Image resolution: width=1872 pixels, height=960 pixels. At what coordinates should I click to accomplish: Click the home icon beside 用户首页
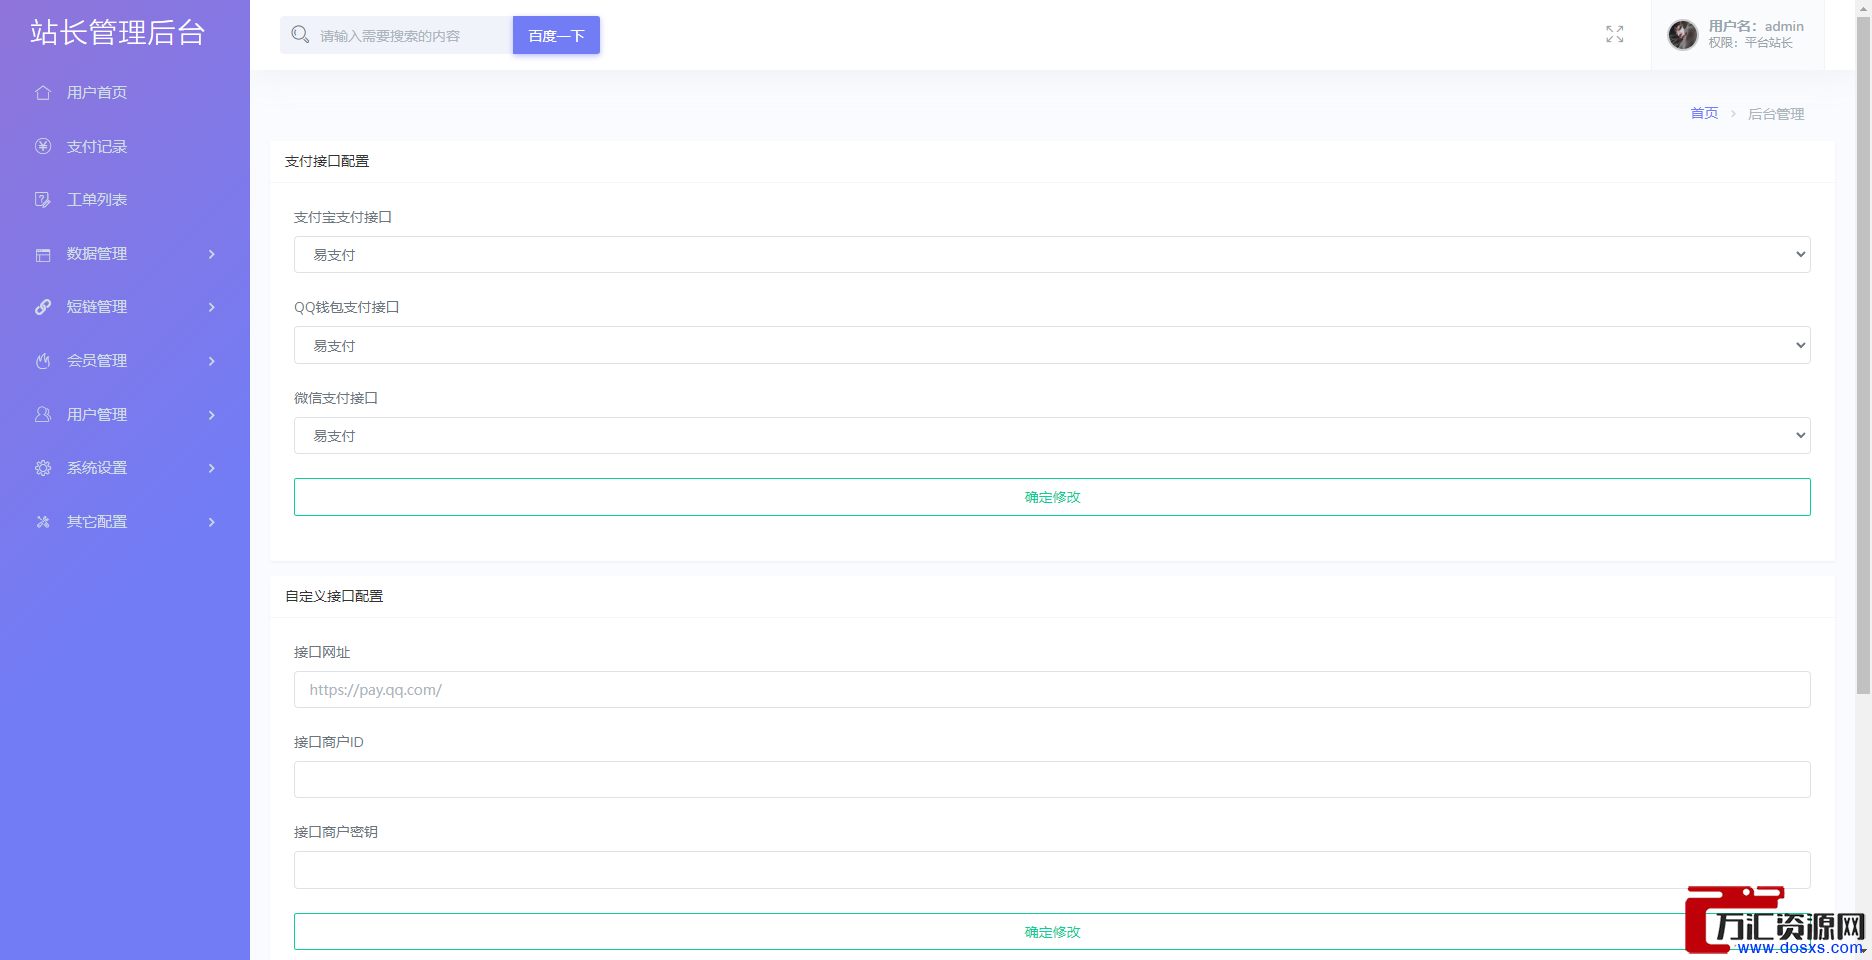coord(43,93)
